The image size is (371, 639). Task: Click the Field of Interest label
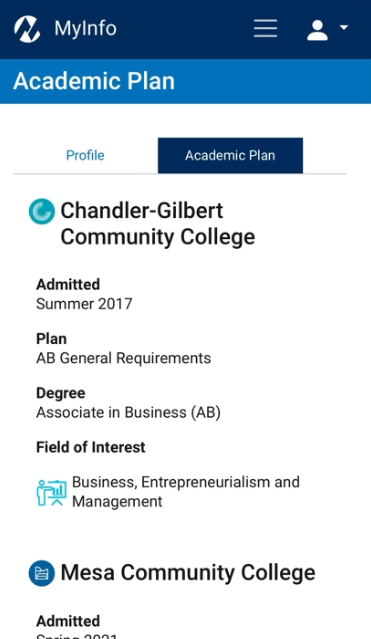(x=91, y=447)
